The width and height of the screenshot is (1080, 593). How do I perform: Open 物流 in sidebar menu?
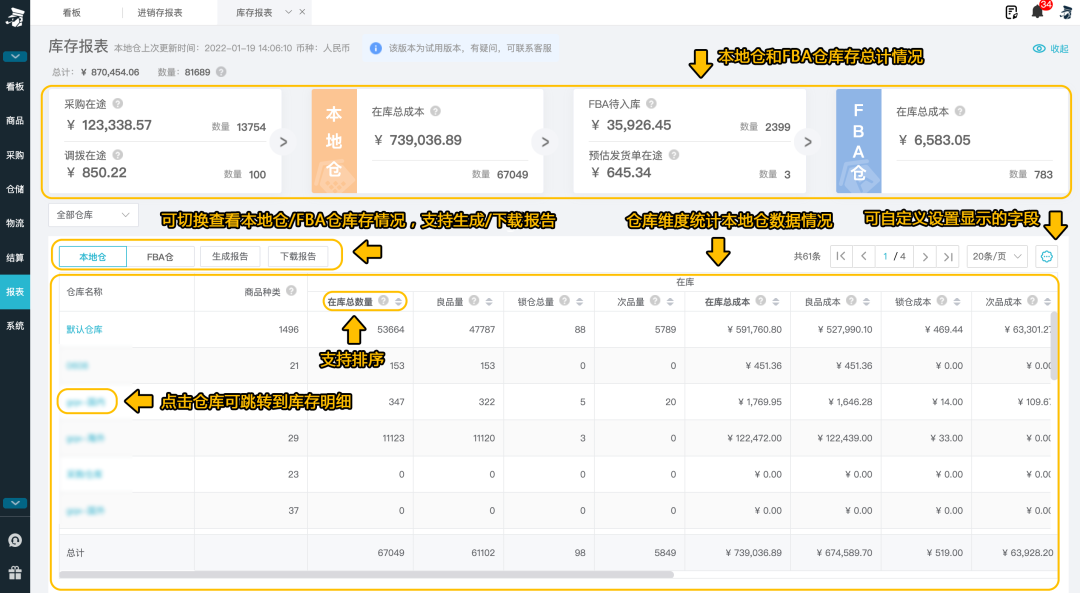coord(15,223)
